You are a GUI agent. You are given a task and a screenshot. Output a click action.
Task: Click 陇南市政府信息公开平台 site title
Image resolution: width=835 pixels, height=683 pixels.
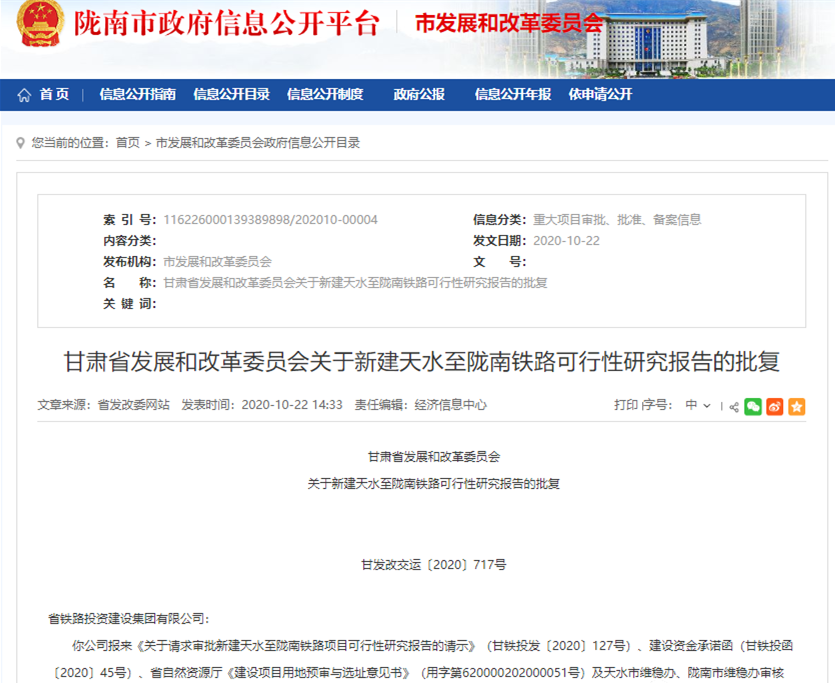[x=227, y=24]
